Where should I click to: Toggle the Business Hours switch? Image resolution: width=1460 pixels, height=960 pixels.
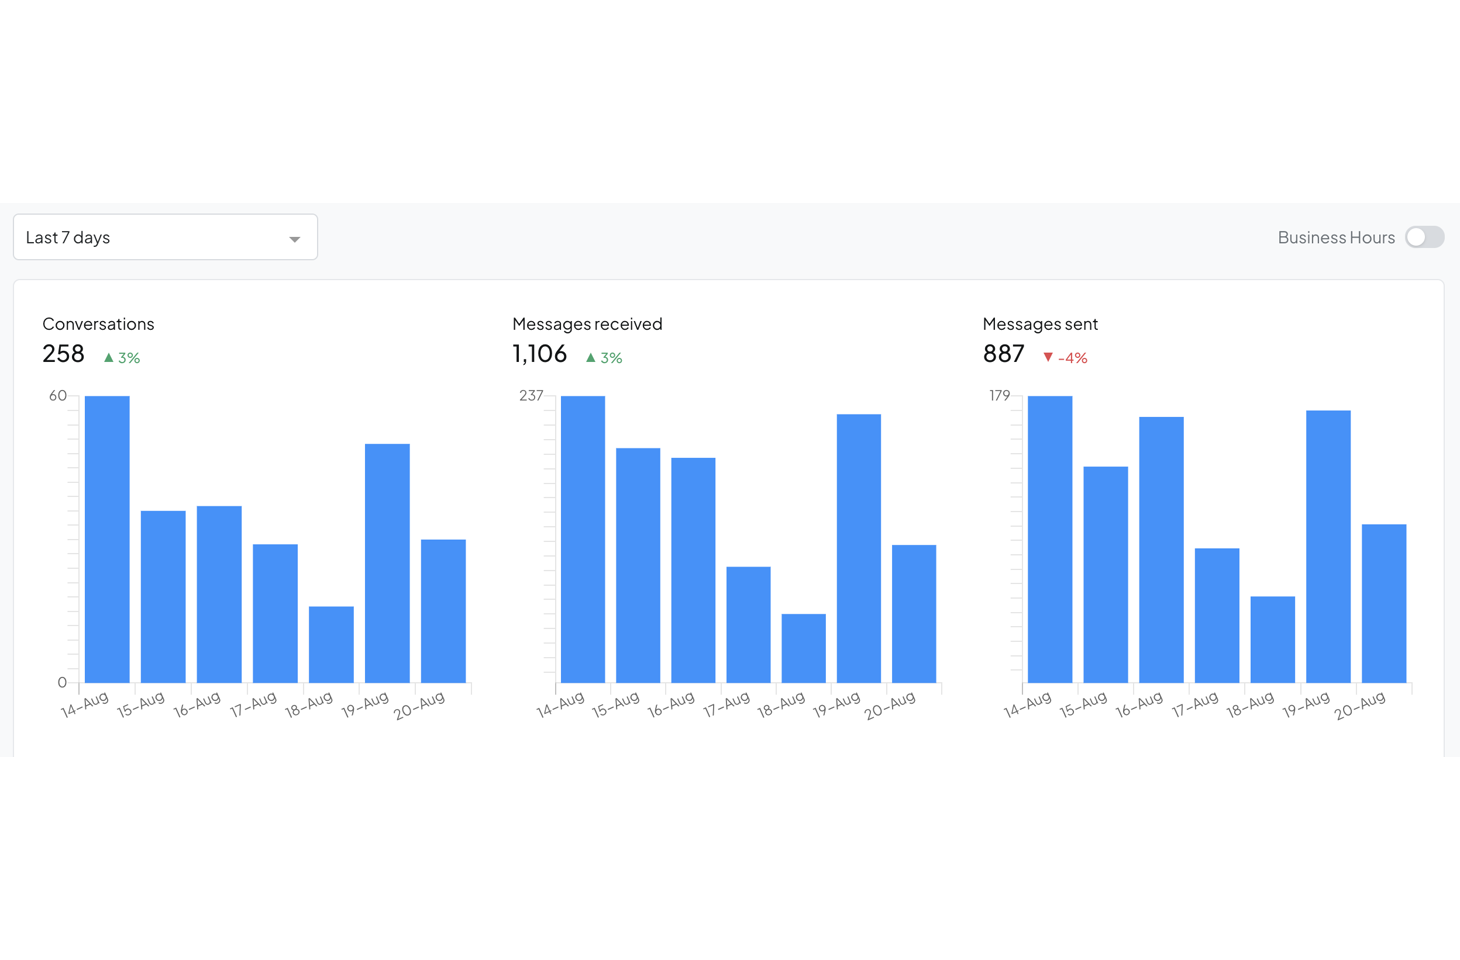coord(1424,237)
